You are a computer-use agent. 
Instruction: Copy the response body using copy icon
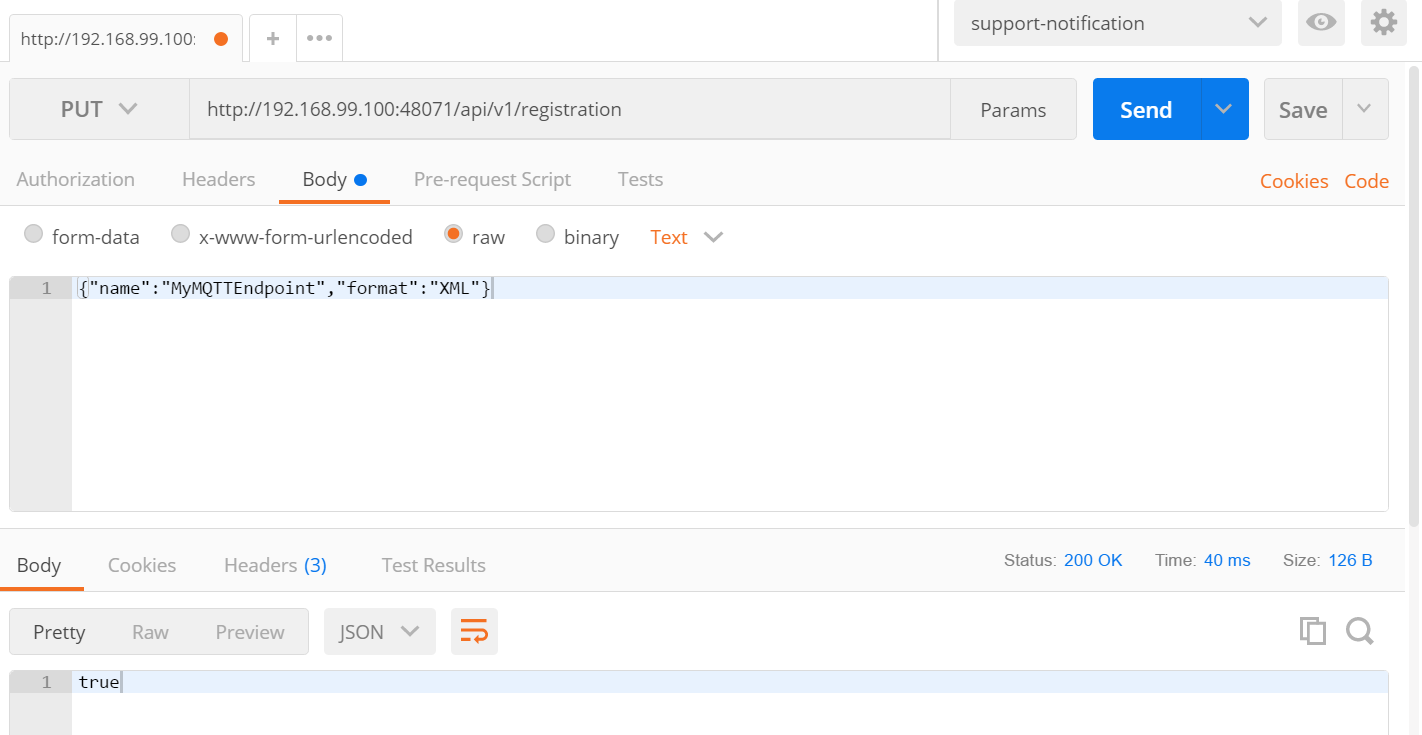pos(1313,631)
